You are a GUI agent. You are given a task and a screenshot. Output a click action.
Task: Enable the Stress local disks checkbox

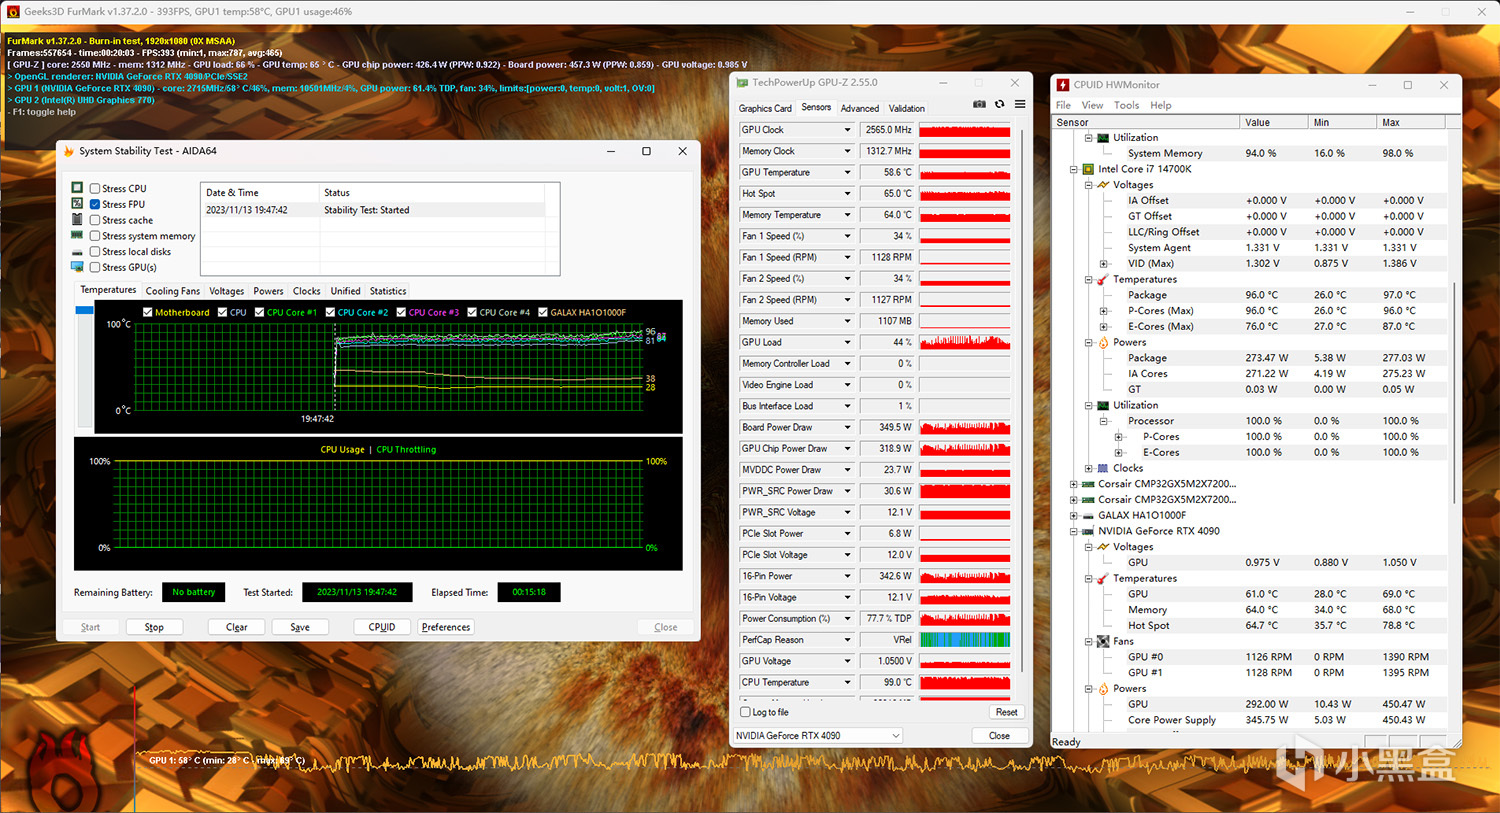(x=95, y=252)
